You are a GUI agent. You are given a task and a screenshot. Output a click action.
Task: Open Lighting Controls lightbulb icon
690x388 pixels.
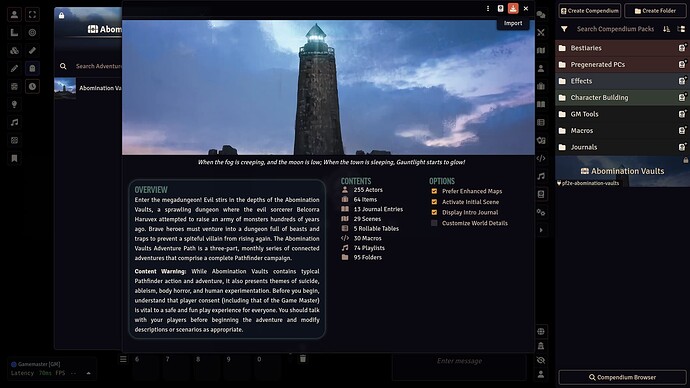click(x=14, y=105)
